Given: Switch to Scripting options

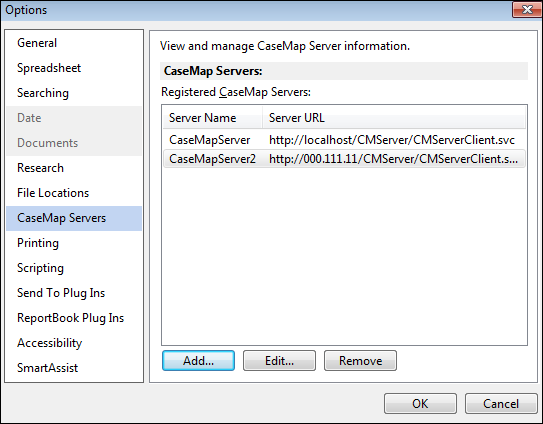Looking at the screenshot, I should 40,268.
